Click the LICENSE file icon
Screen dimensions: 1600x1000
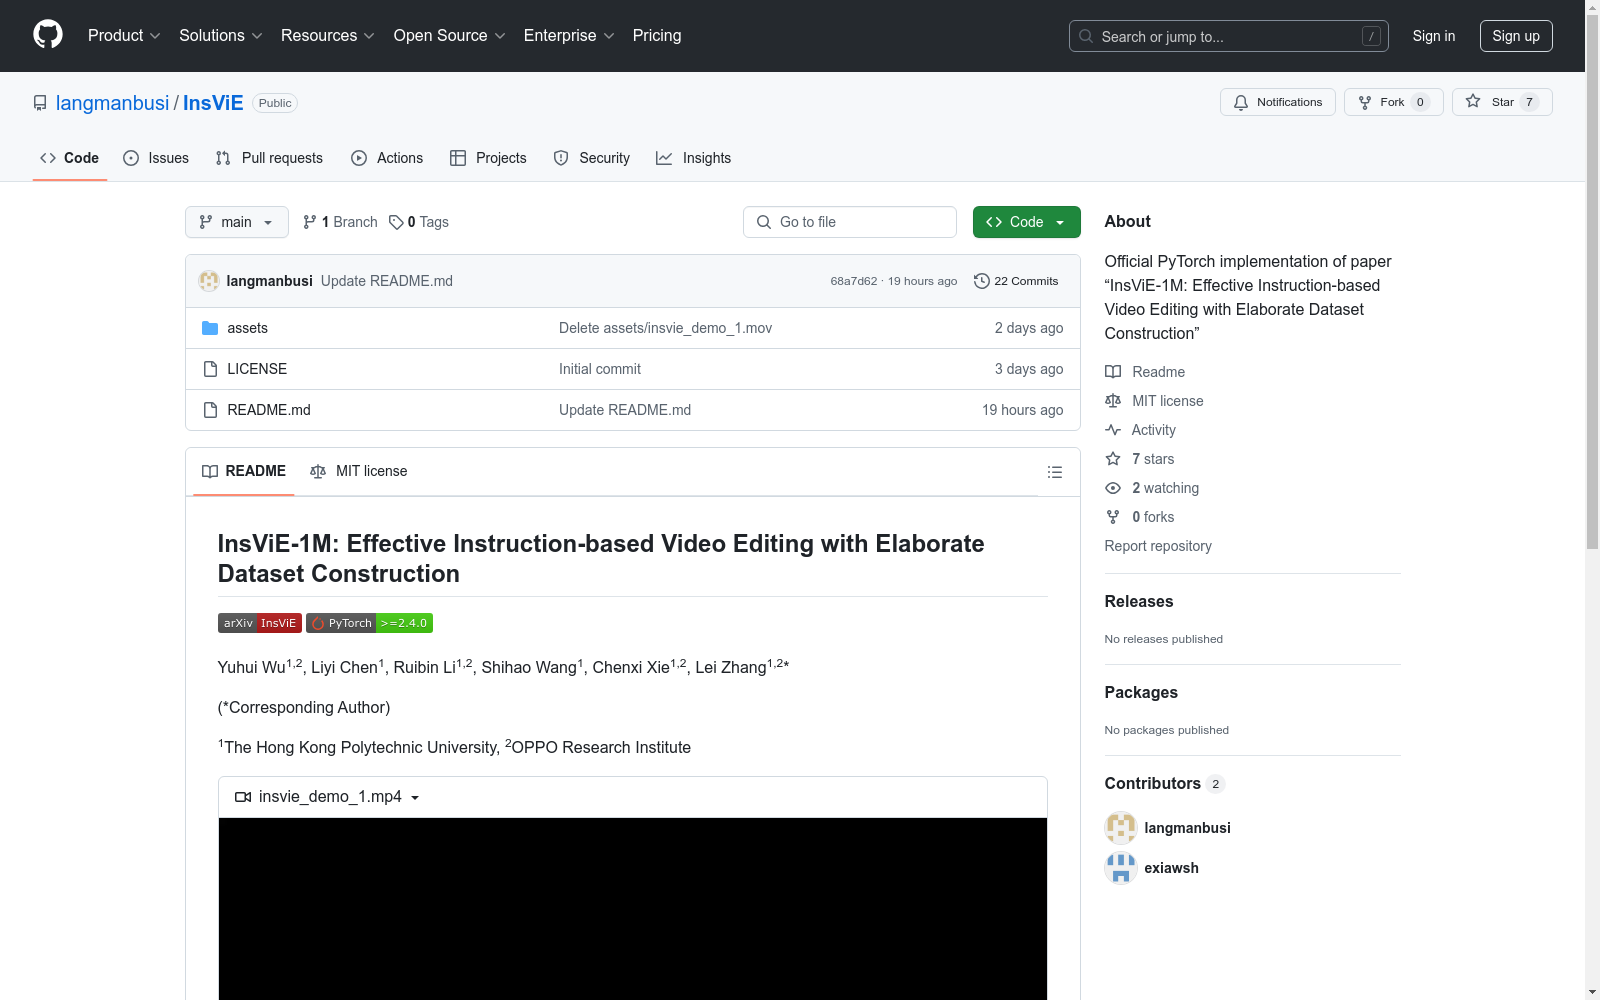[x=210, y=369]
